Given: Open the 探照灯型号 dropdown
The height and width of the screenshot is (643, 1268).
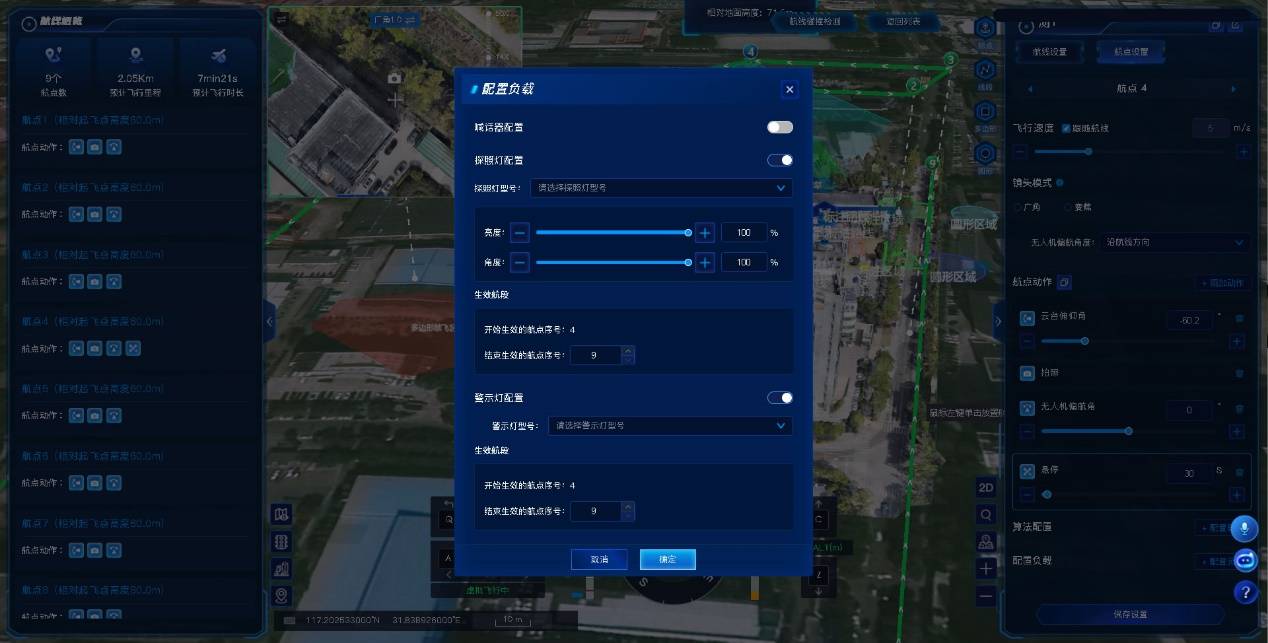Looking at the screenshot, I should (662, 188).
